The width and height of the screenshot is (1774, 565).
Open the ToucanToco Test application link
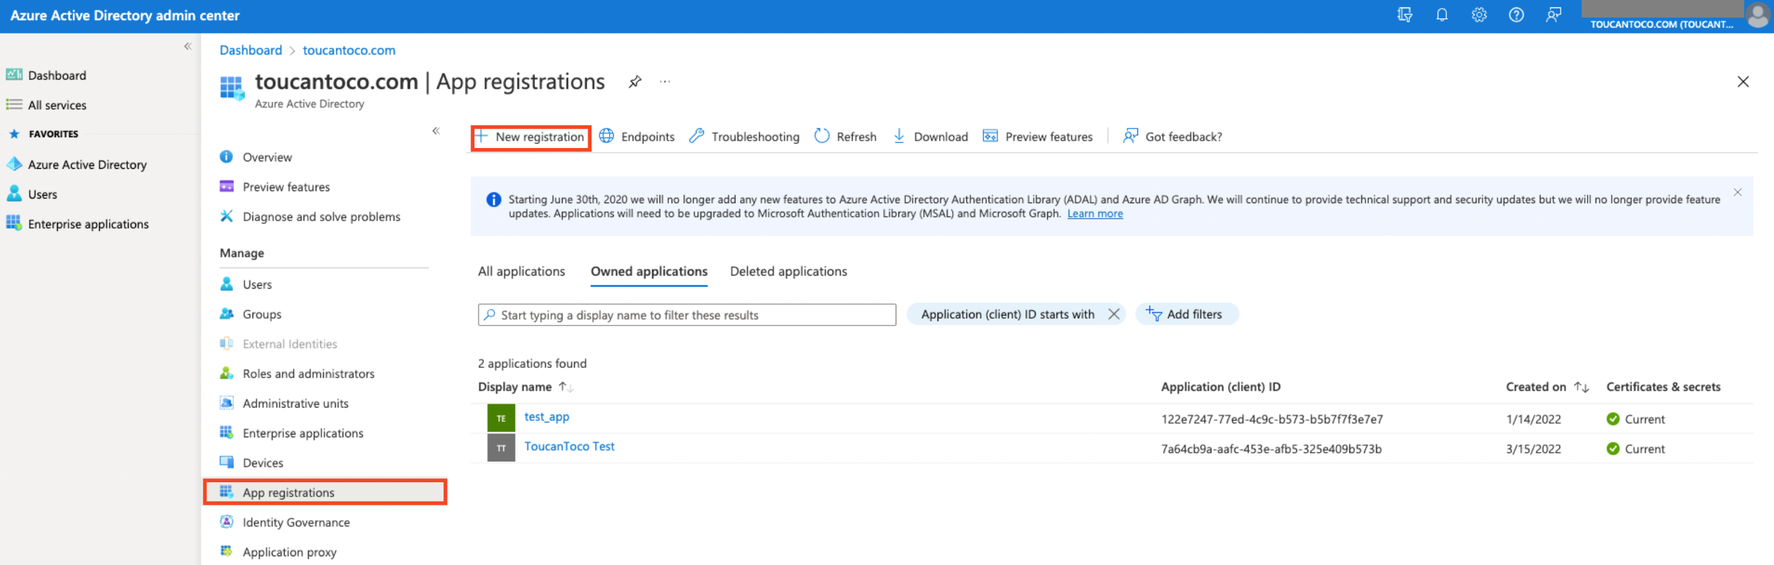tap(569, 447)
